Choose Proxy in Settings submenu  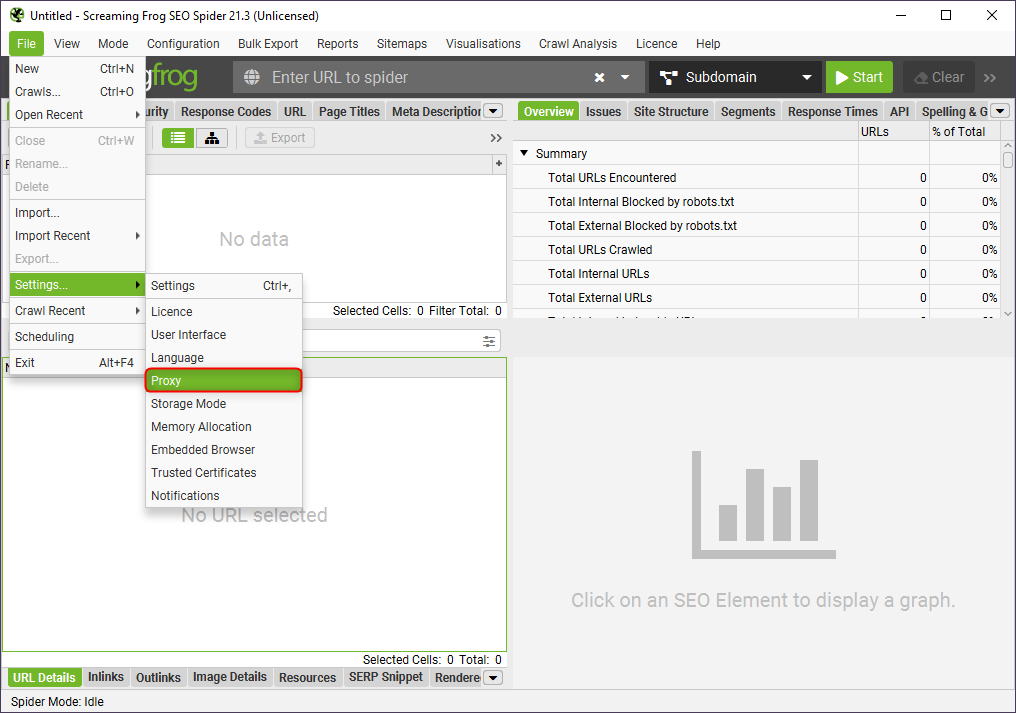224,380
